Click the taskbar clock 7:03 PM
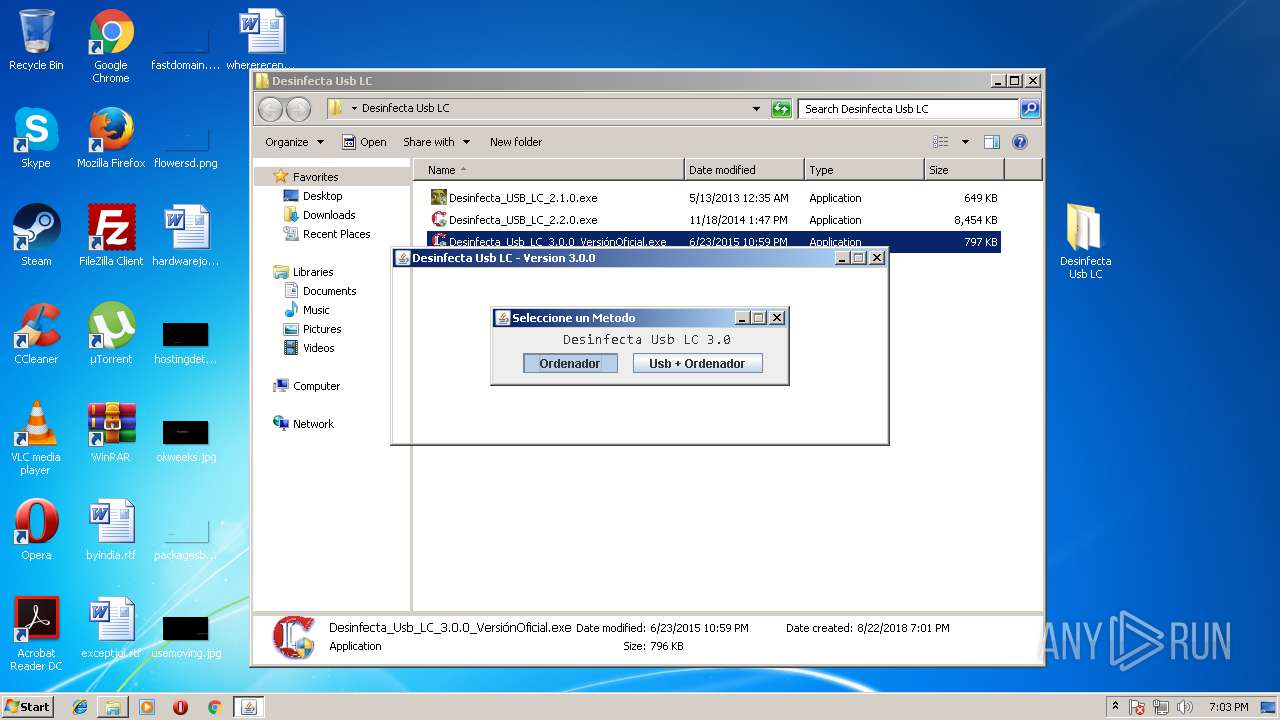 [x=1228, y=707]
